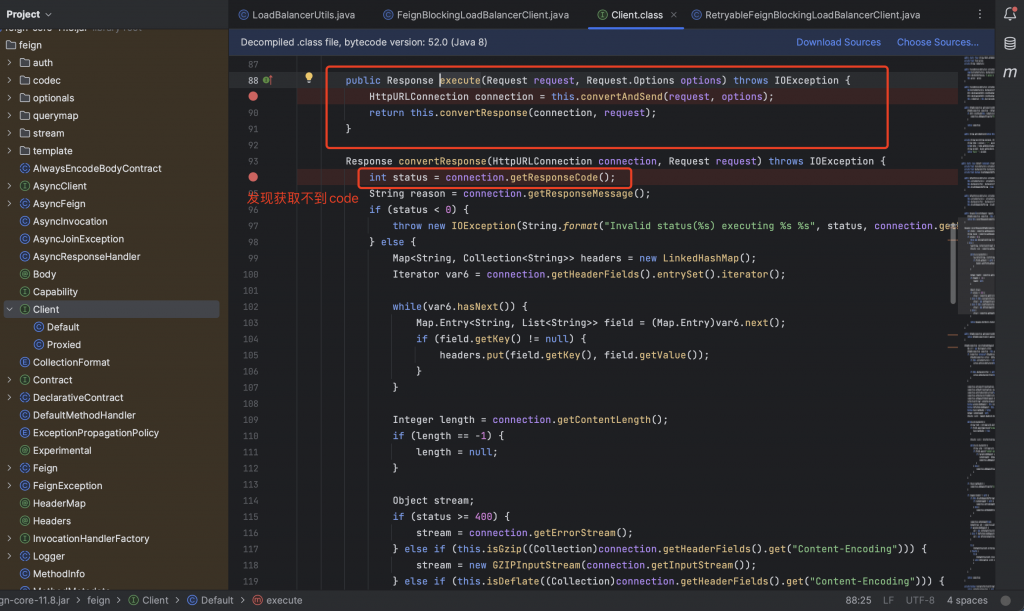Click the CollectionFormat enum icon
The image size is (1024, 611).
[x=25, y=362]
